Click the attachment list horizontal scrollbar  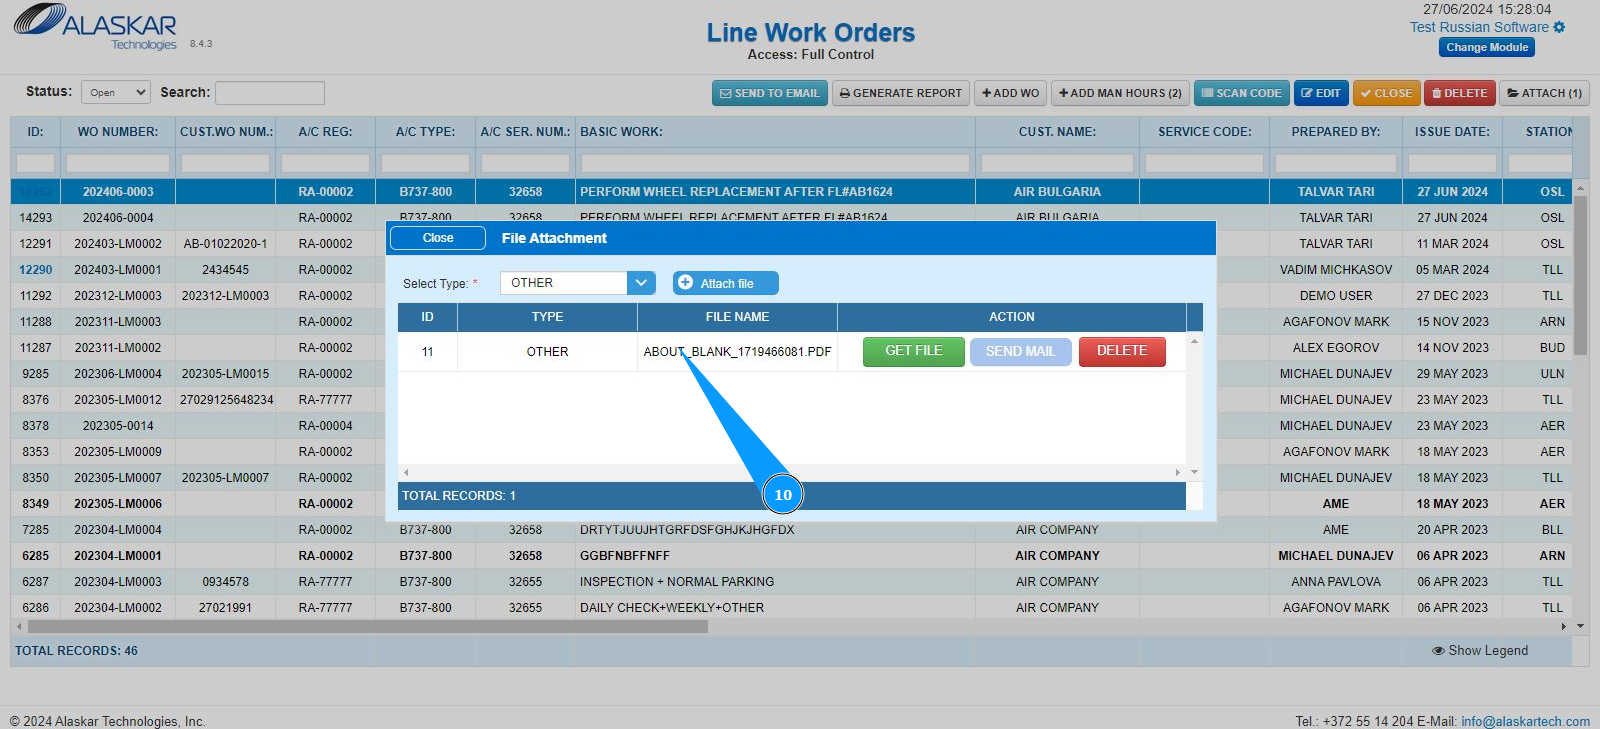(791, 472)
